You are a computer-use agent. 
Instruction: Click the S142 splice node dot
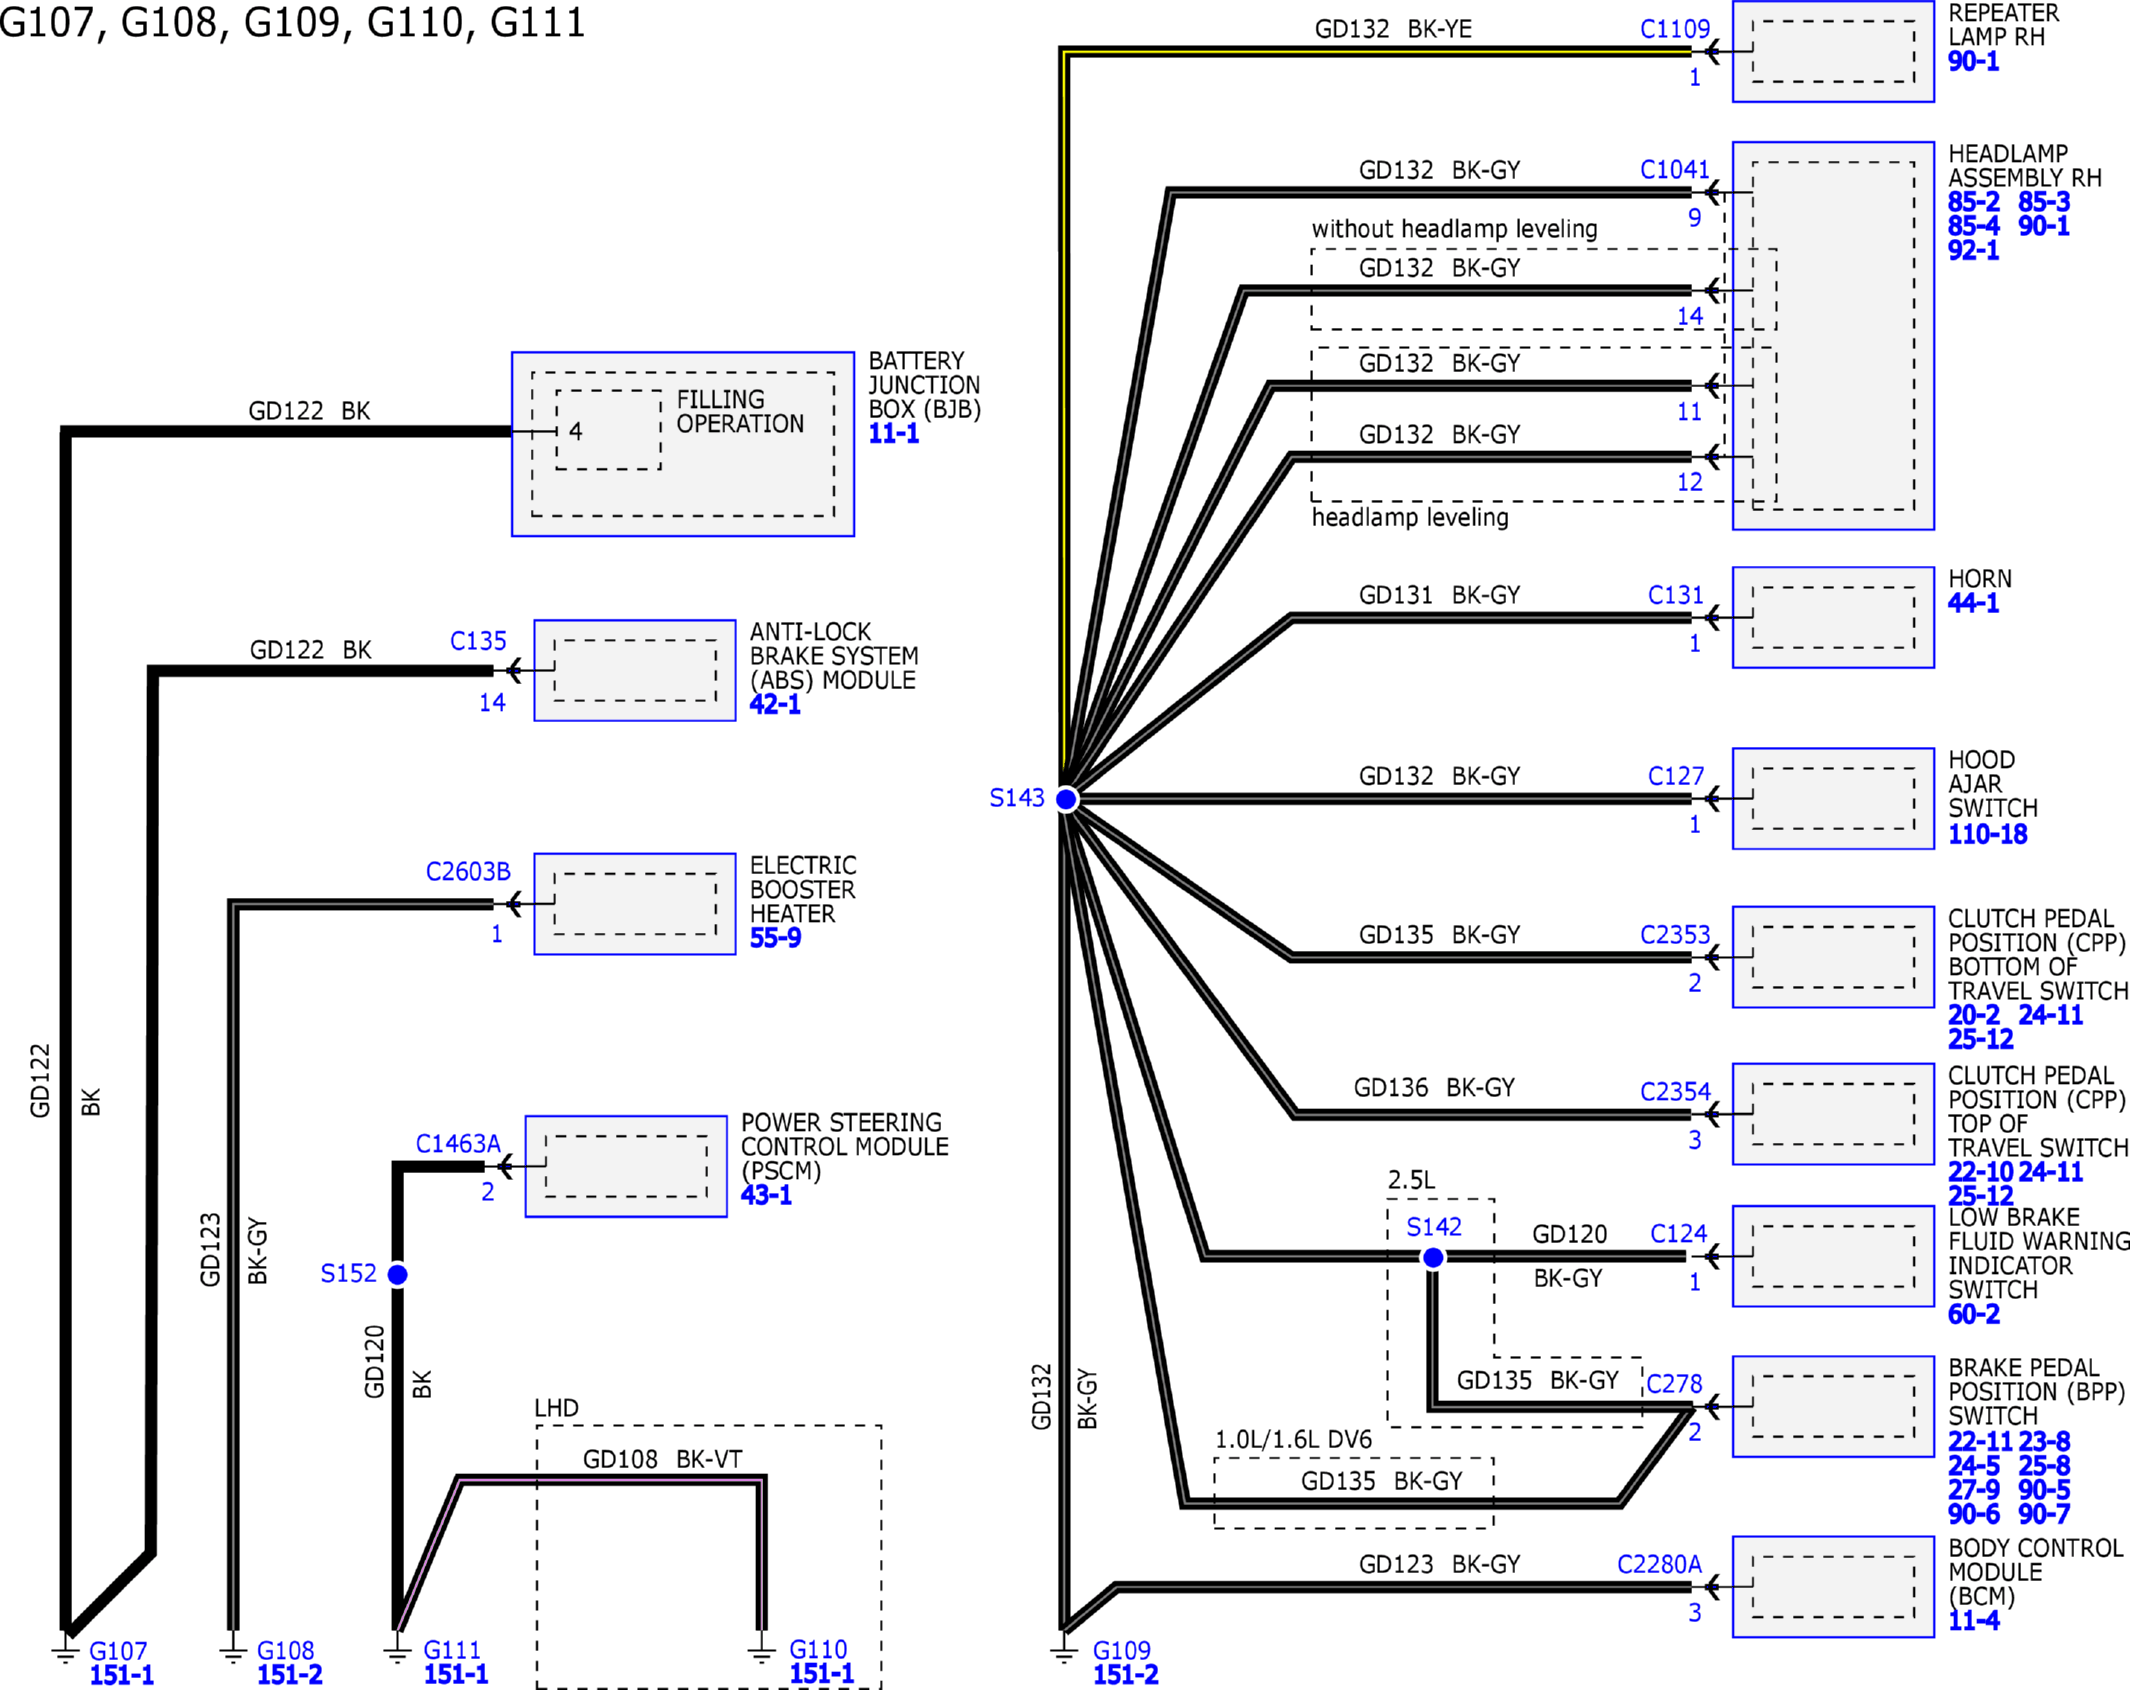click(x=1433, y=1257)
